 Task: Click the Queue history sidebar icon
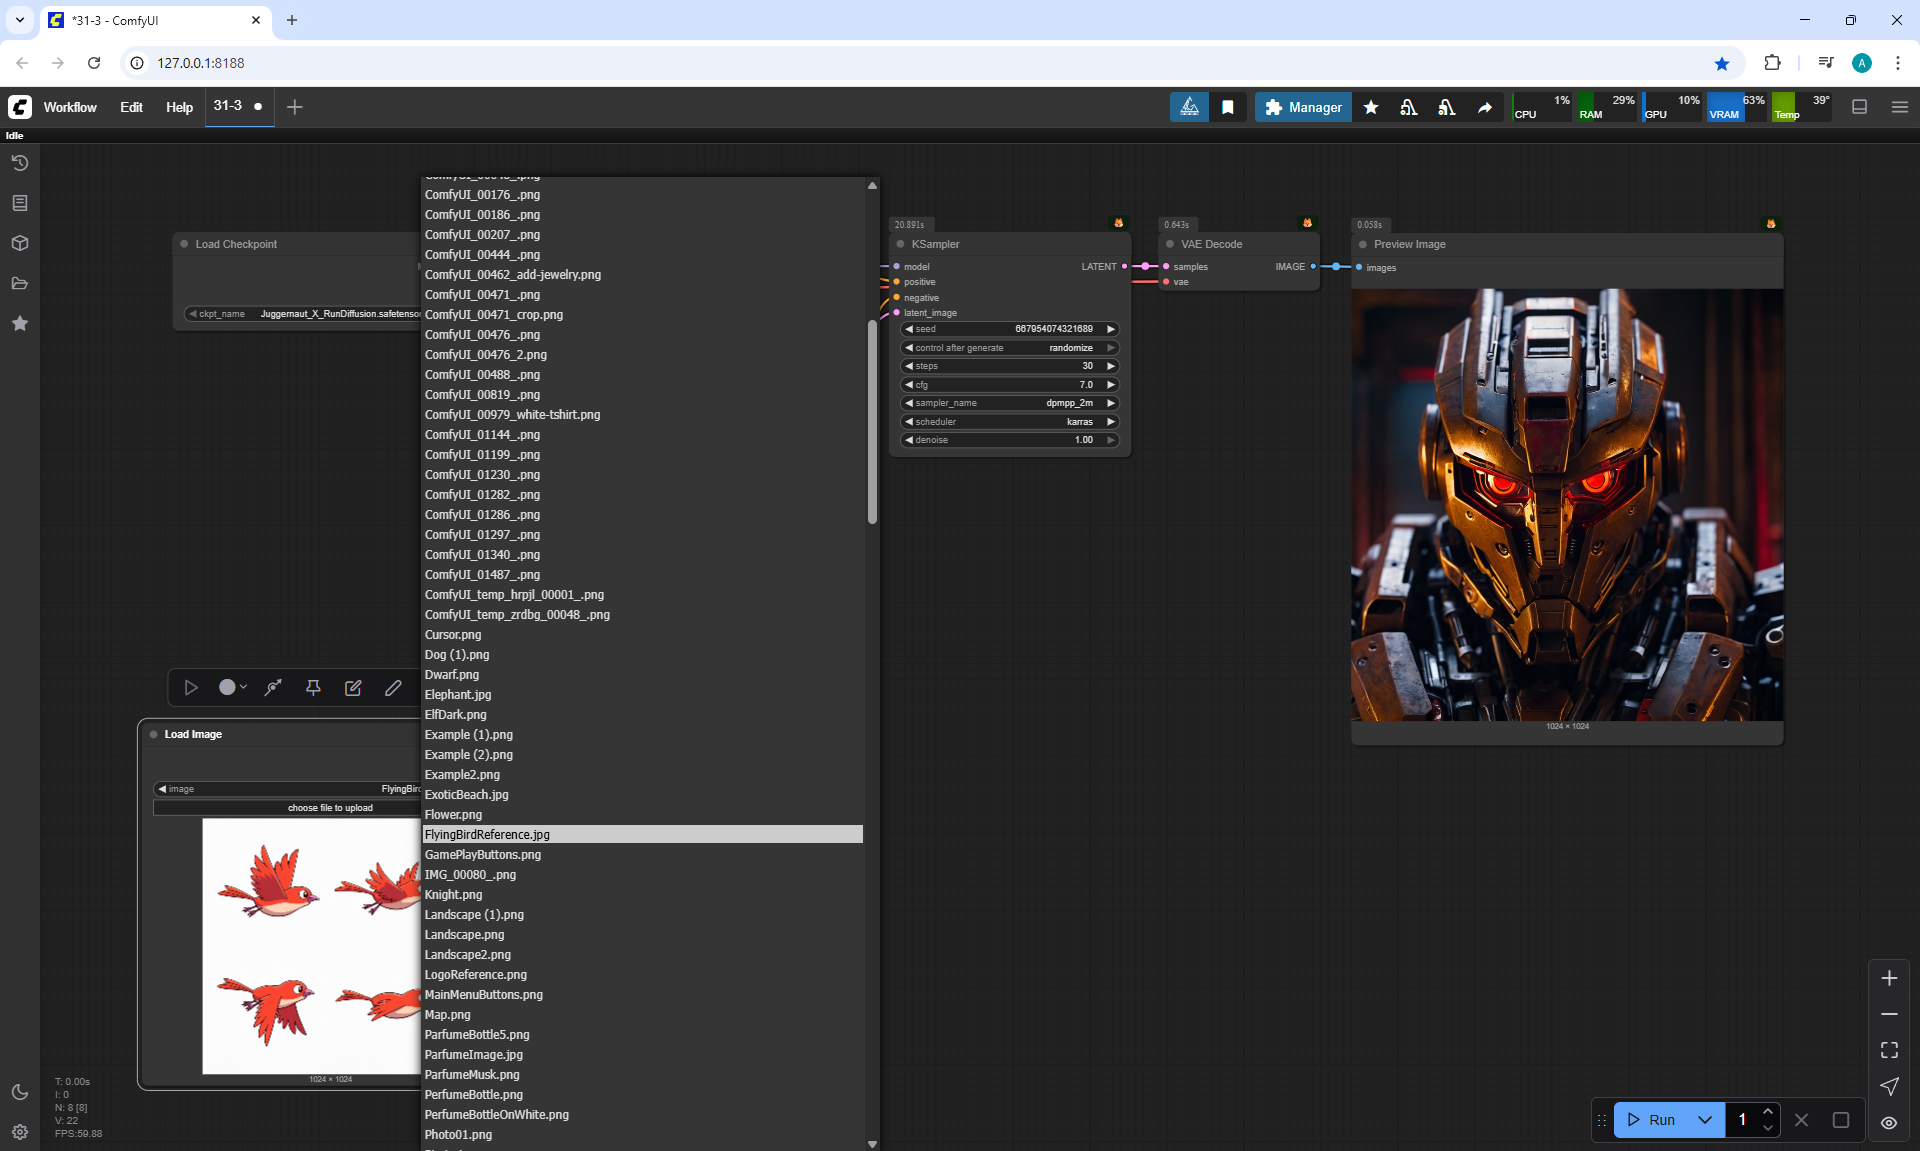19,163
